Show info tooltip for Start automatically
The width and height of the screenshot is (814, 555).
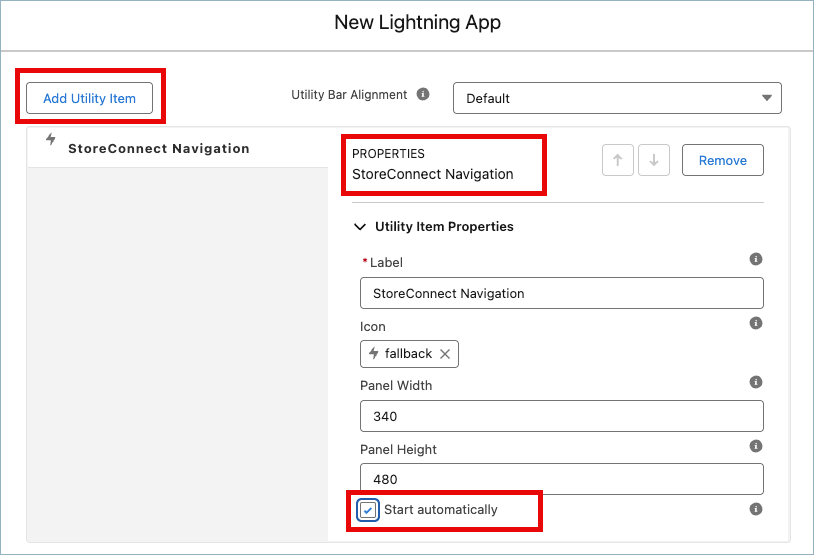[x=756, y=509]
